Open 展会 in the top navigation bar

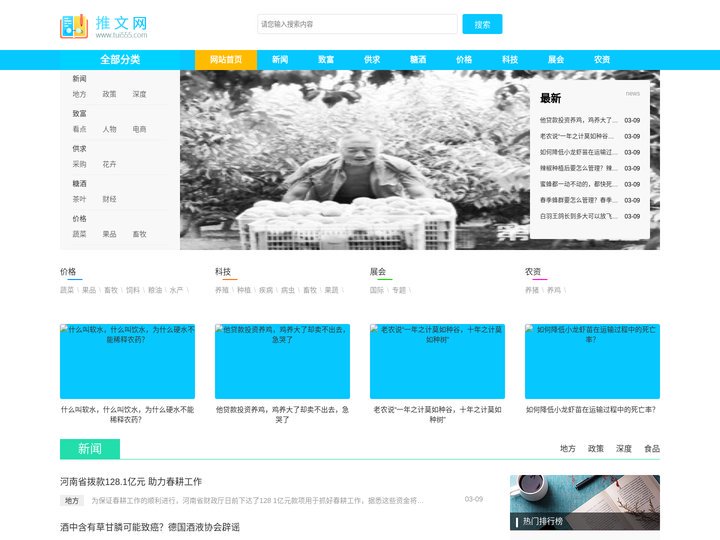(x=556, y=59)
